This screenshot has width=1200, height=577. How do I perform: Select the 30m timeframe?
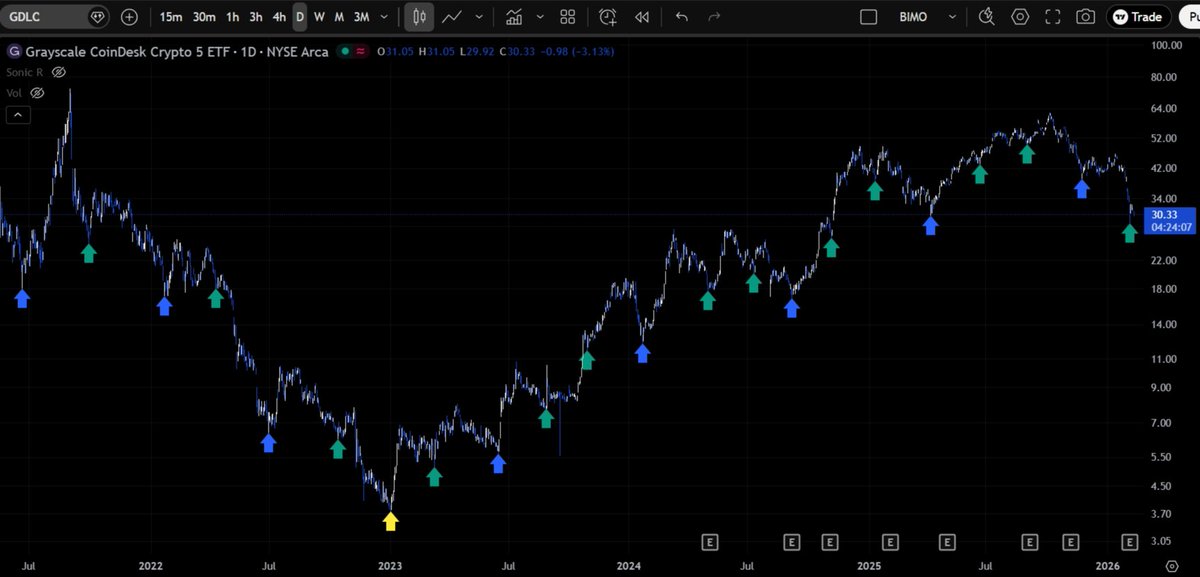click(x=204, y=17)
